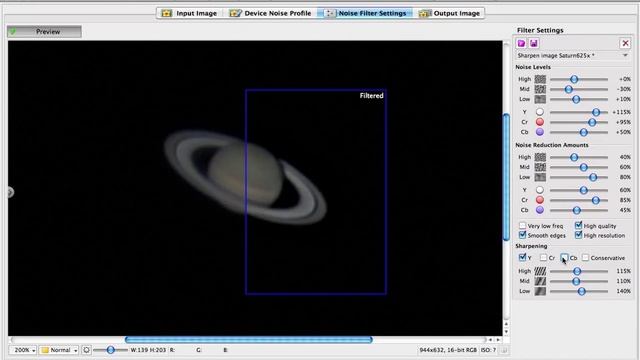The image size is (640, 360).
Task: Click the white Y circle under Noise Reduction Amounts
Action: tap(540, 190)
